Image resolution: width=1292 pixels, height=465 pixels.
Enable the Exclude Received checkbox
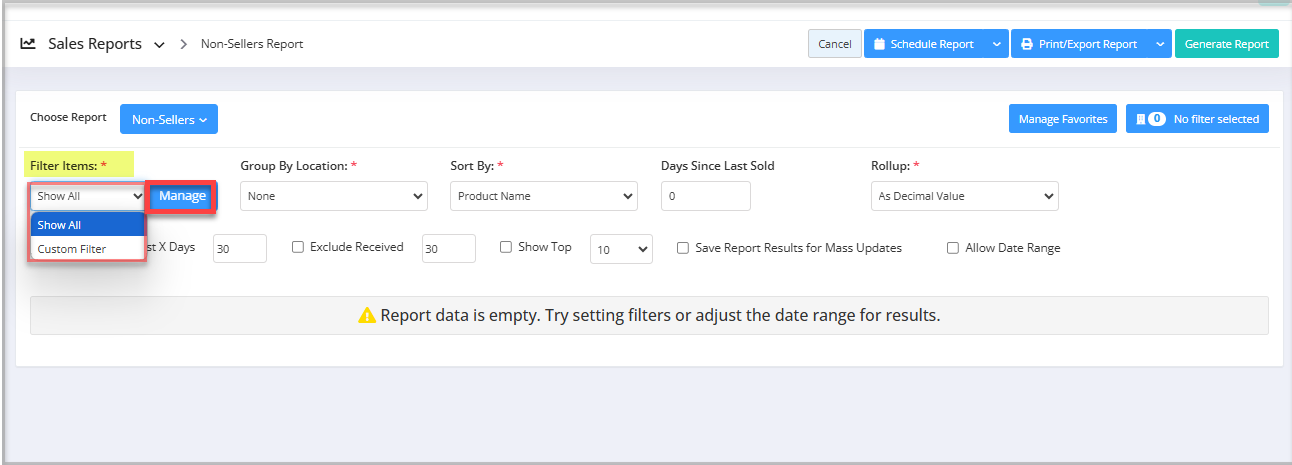point(298,247)
